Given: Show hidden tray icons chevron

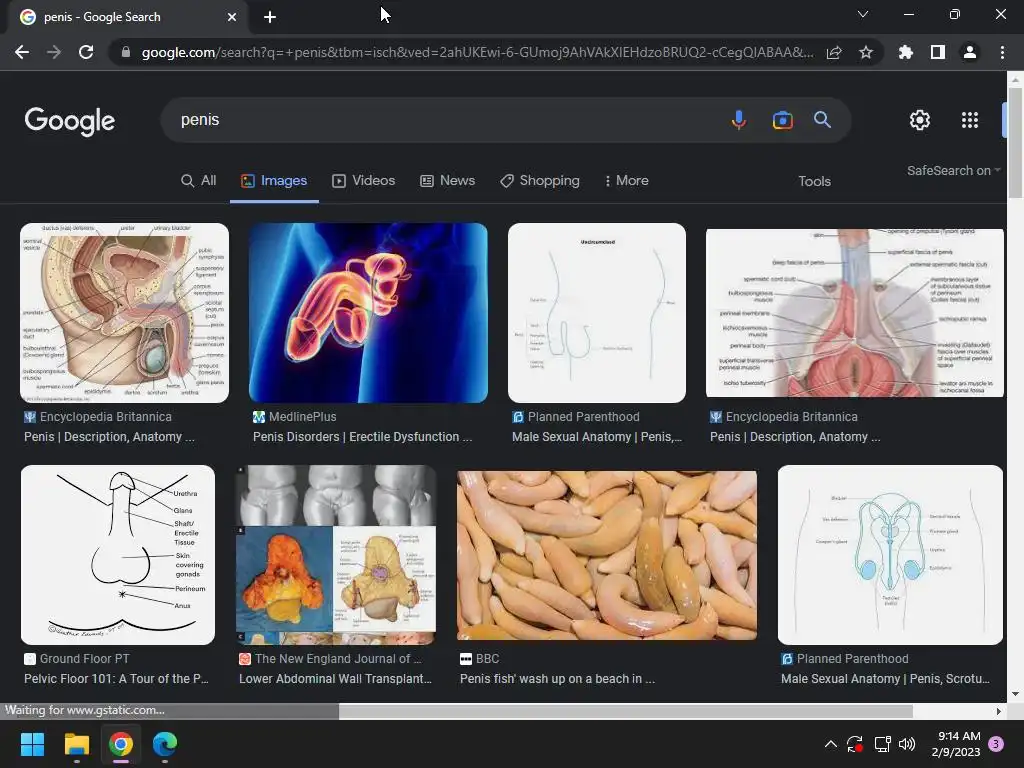Looking at the screenshot, I should [831, 744].
